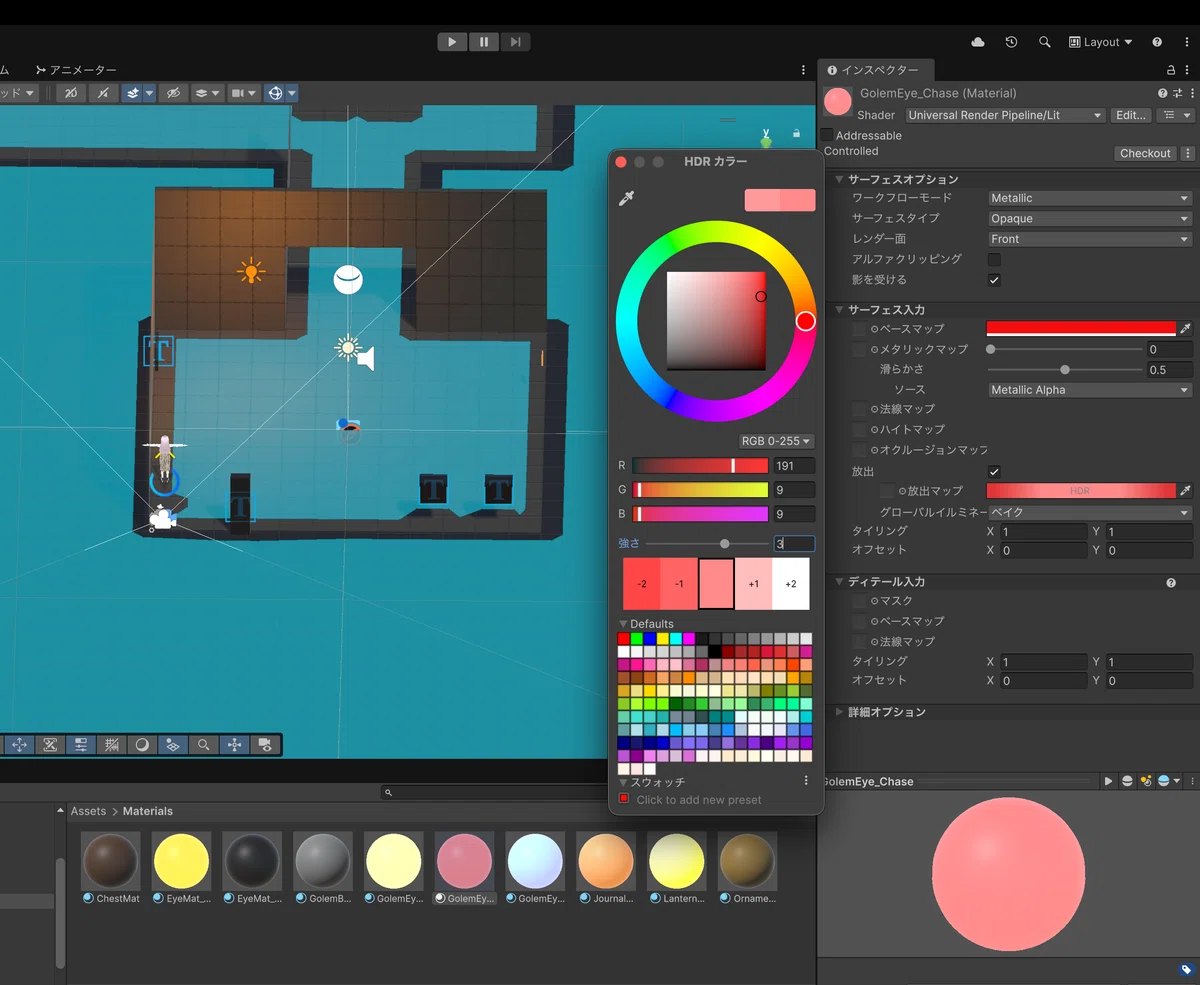Image resolution: width=1200 pixels, height=985 pixels.
Task: Advance one frame with the Step button
Action: click(x=515, y=42)
